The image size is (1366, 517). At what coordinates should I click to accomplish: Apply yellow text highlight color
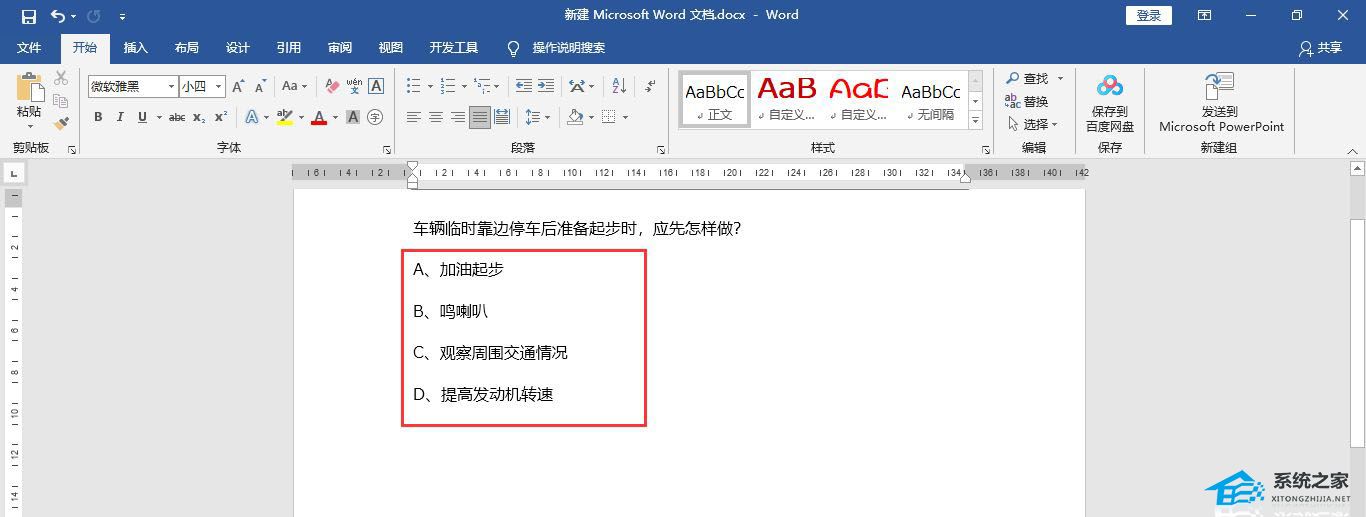point(284,117)
